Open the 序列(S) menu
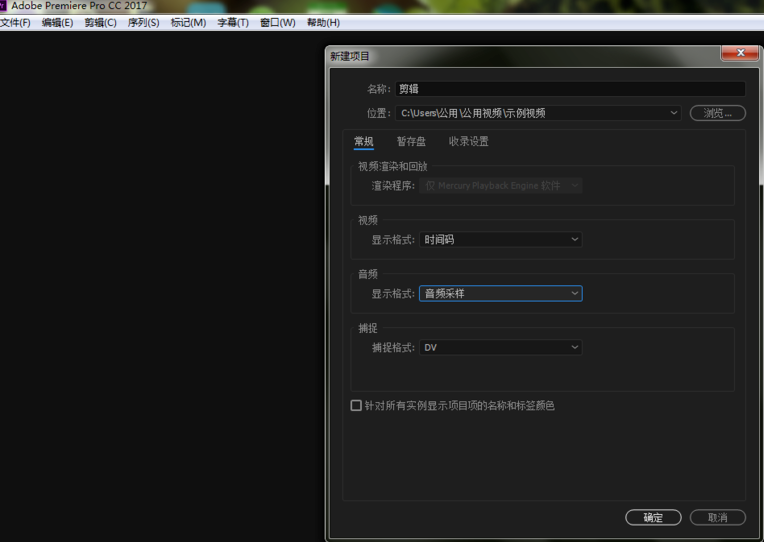 pyautogui.click(x=143, y=23)
